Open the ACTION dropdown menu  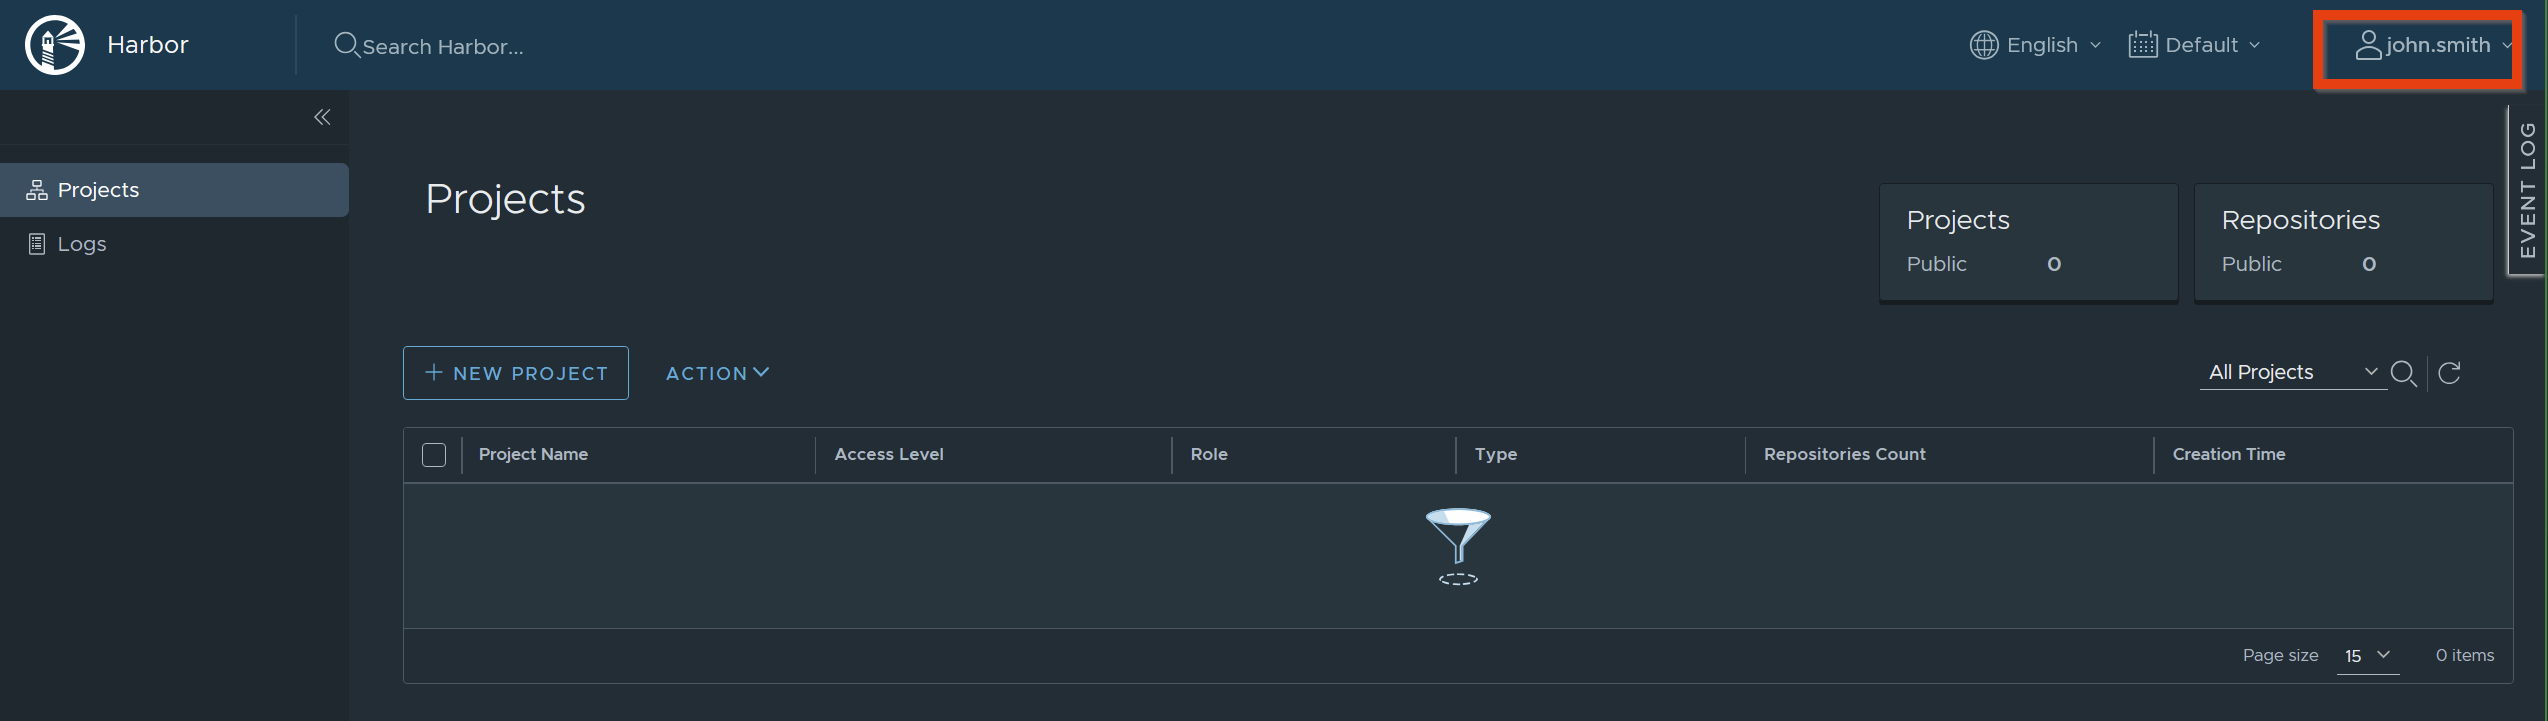717,373
